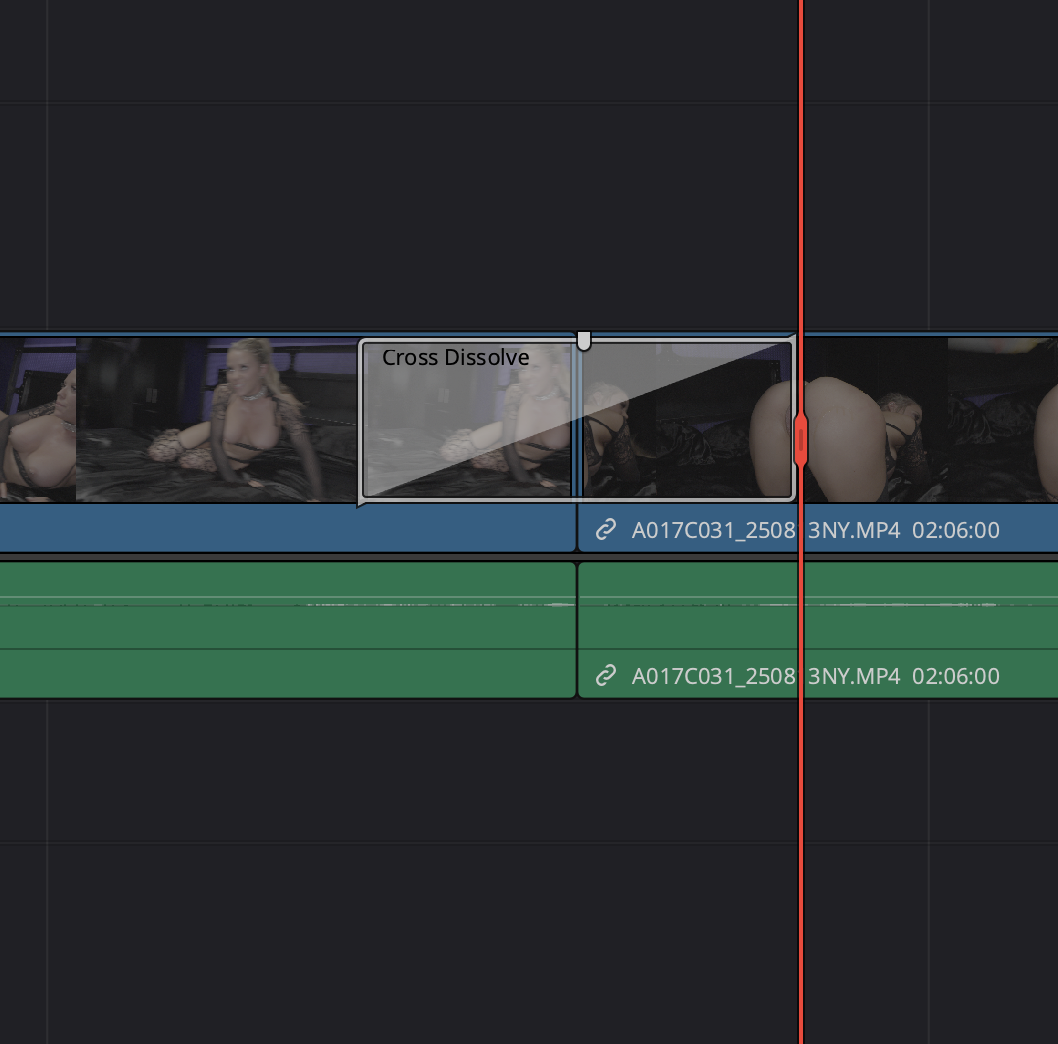The image size is (1058, 1044).
Task: Select the green audio clip left of the cut
Action: (287, 630)
